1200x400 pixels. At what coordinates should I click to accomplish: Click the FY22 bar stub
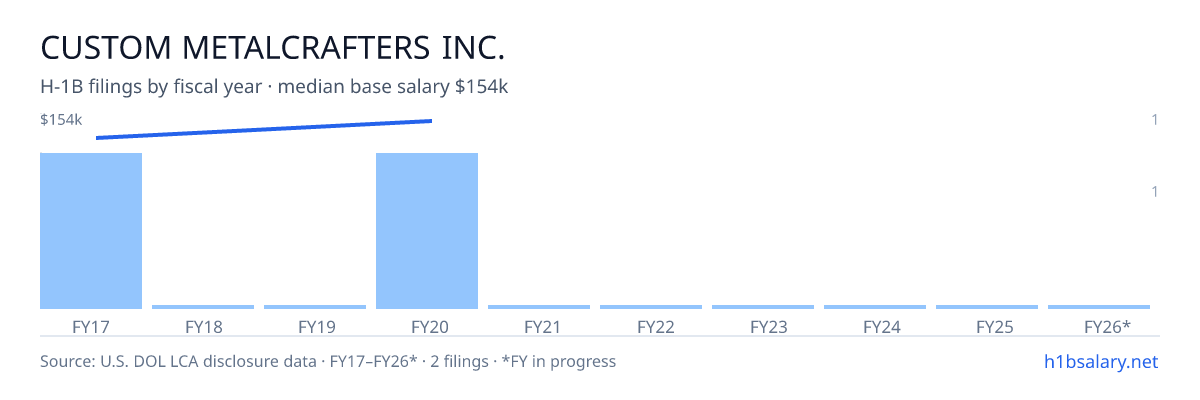point(651,307)
